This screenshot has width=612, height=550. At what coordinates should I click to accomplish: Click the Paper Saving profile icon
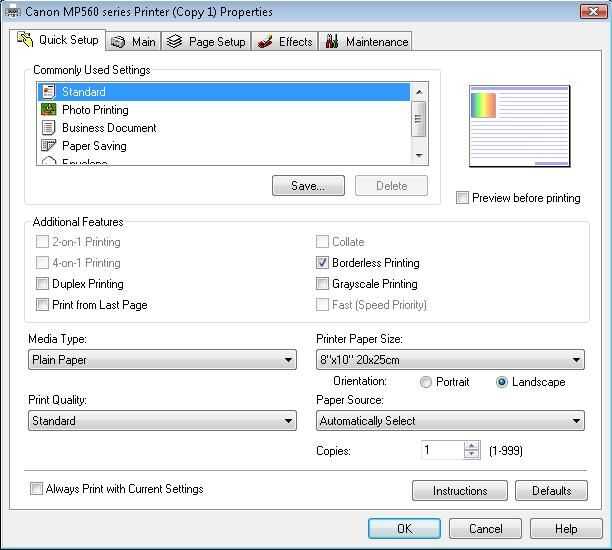click(49, 146)
